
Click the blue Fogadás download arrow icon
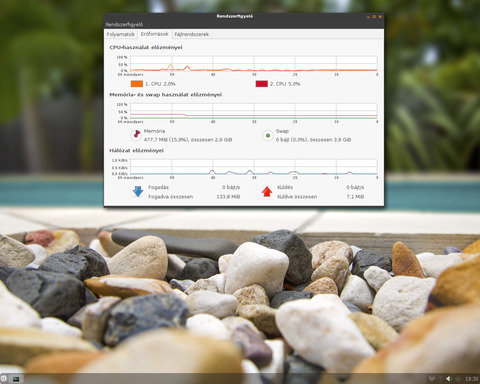[x=138, y=191]
